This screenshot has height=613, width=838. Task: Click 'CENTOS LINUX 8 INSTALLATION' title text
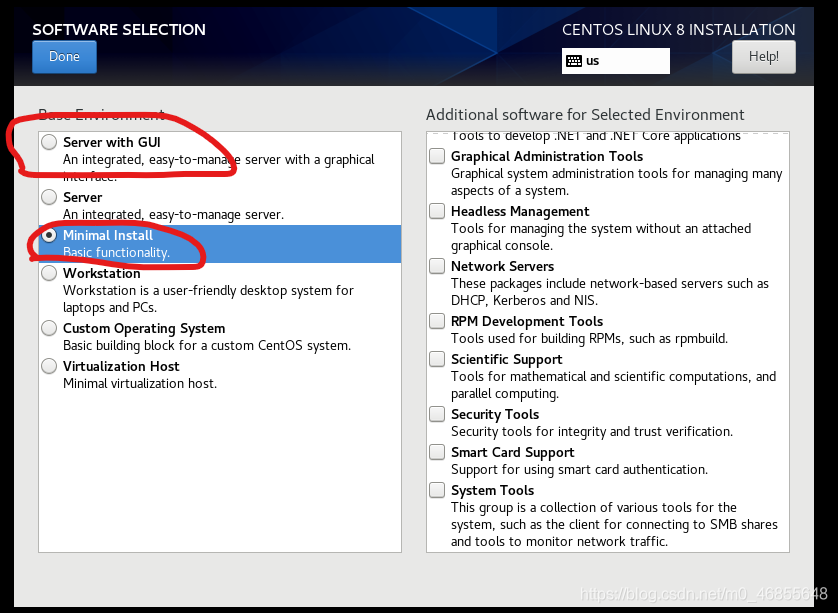pos(679,29)
